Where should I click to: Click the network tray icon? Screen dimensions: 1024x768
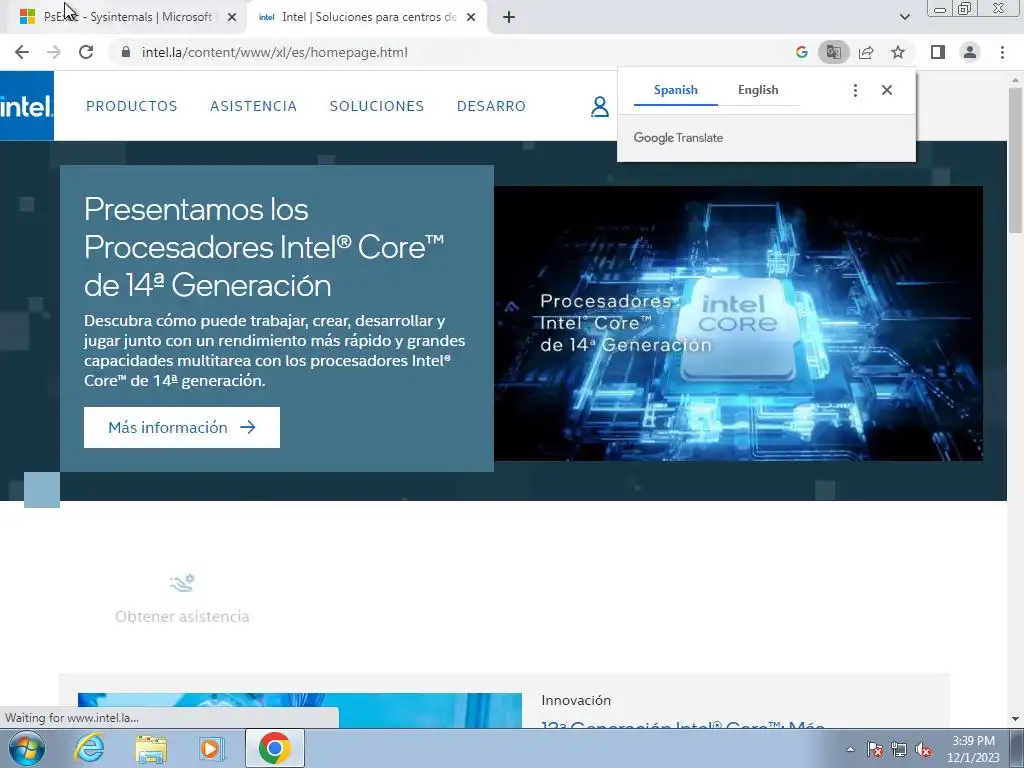[899, 749]
